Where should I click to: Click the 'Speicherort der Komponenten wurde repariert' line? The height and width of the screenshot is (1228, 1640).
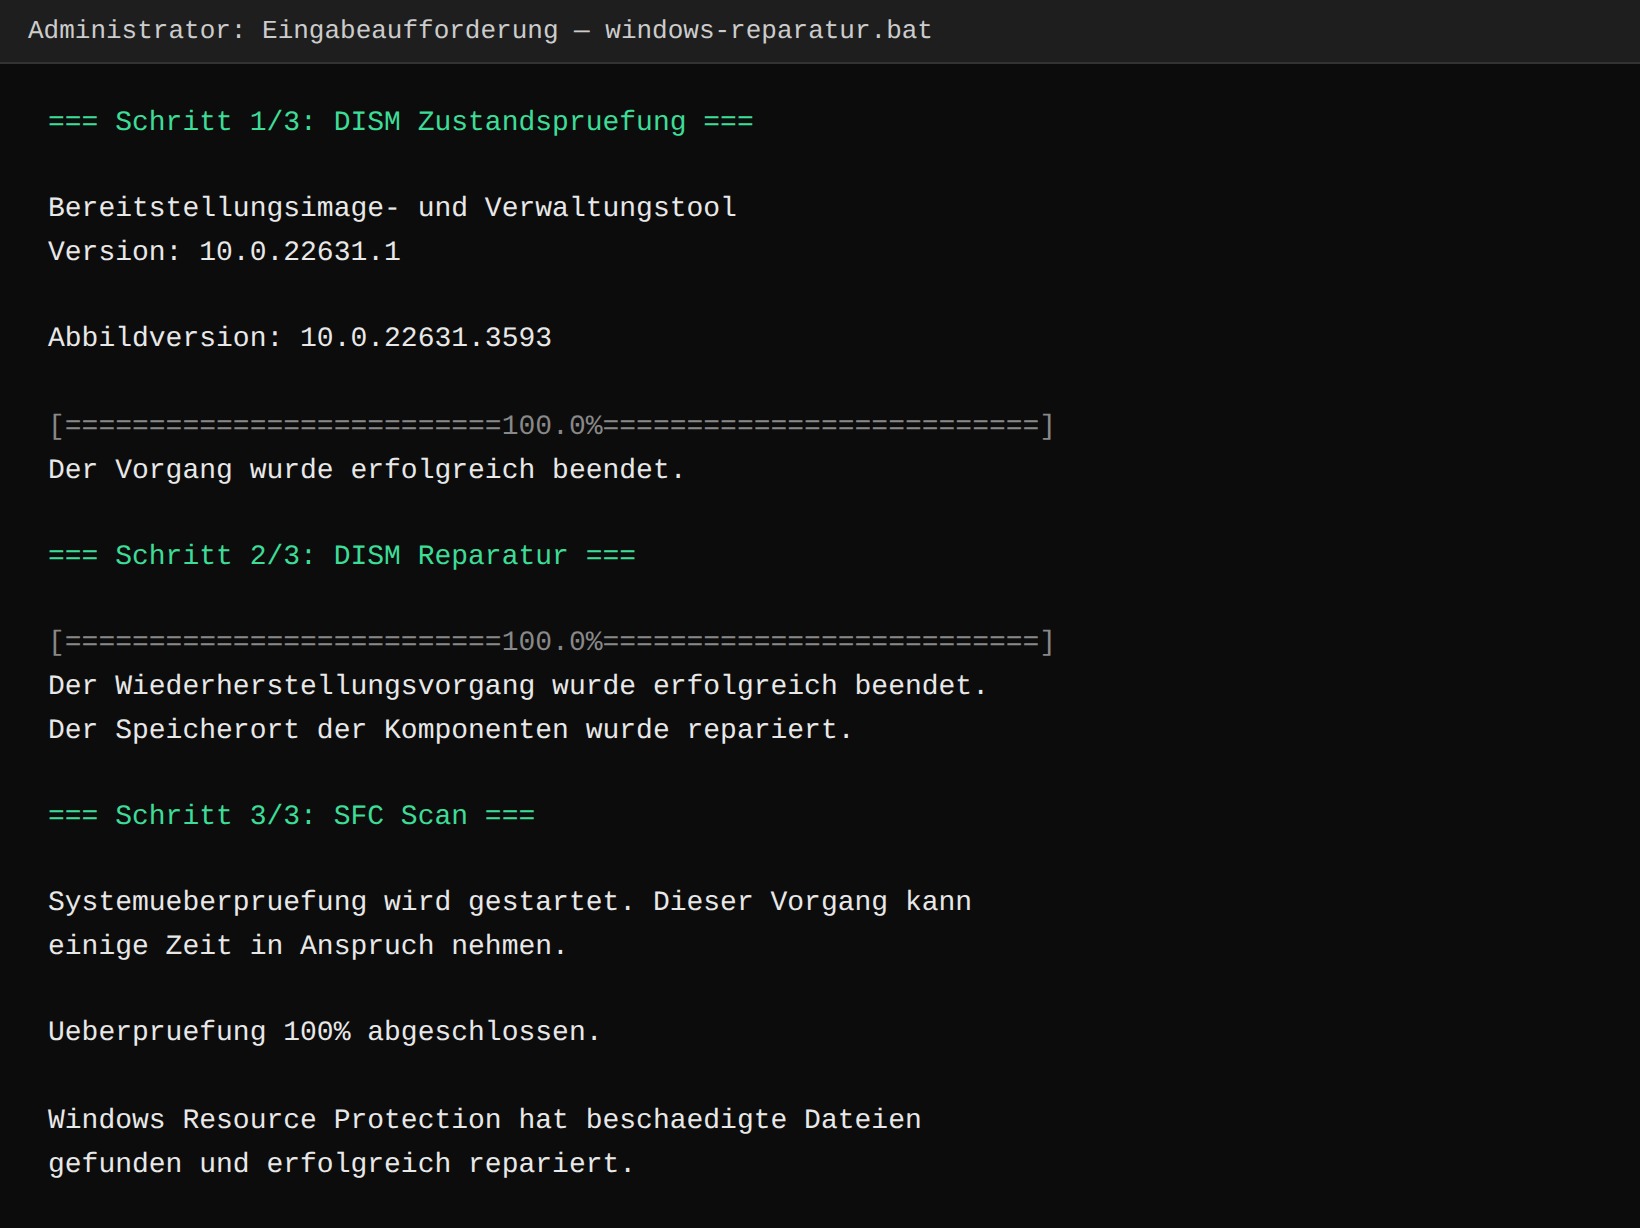450,729
